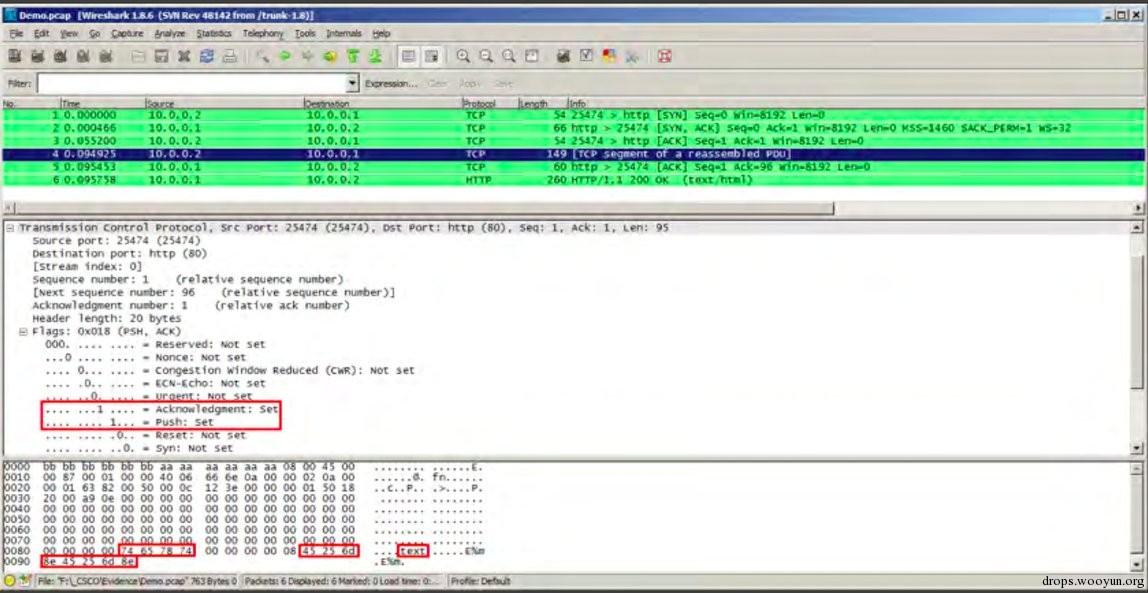Open the Statistics menu
Viewport: 1148px width, 593px height.
pos(213,33)
